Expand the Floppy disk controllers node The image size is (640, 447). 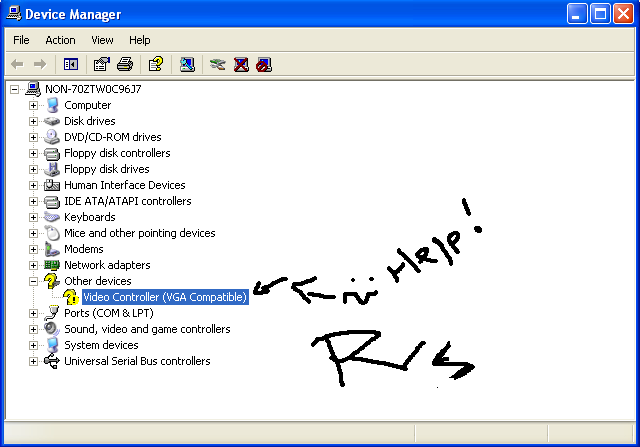[x=33, y=153]
